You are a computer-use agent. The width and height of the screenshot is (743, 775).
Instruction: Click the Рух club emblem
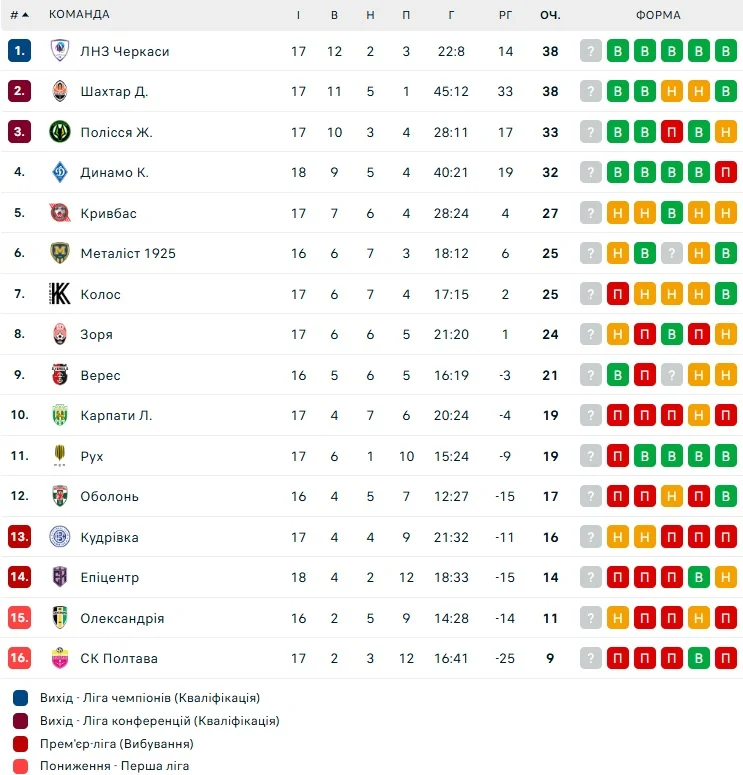click(60, 456)
